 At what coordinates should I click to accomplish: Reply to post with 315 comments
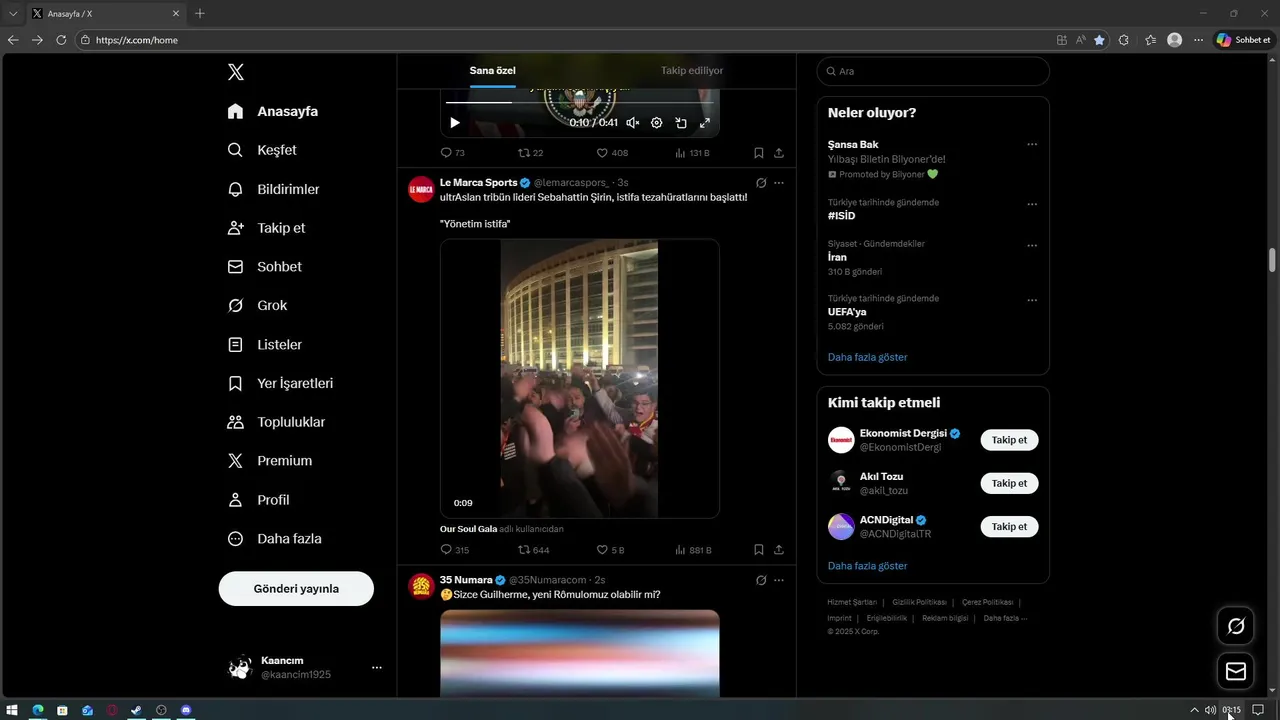455,550
